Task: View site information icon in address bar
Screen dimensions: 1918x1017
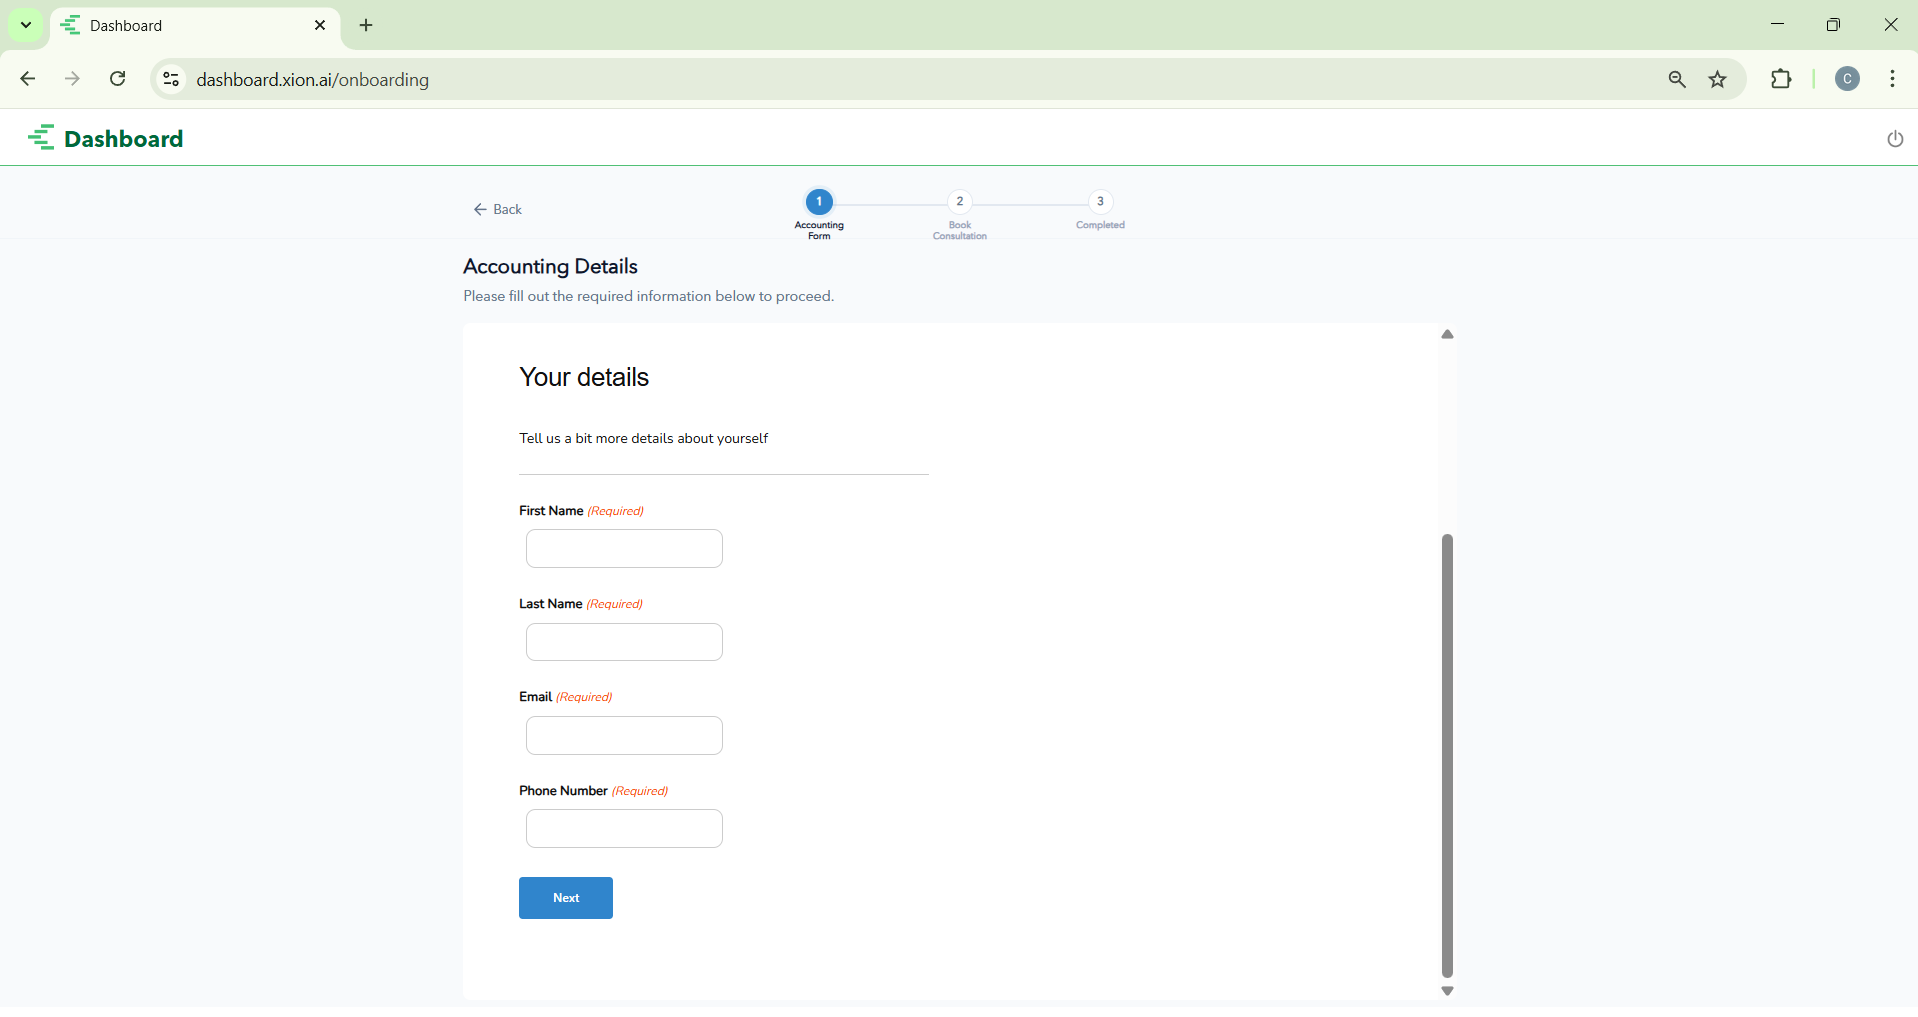Action: coord(172,79)
